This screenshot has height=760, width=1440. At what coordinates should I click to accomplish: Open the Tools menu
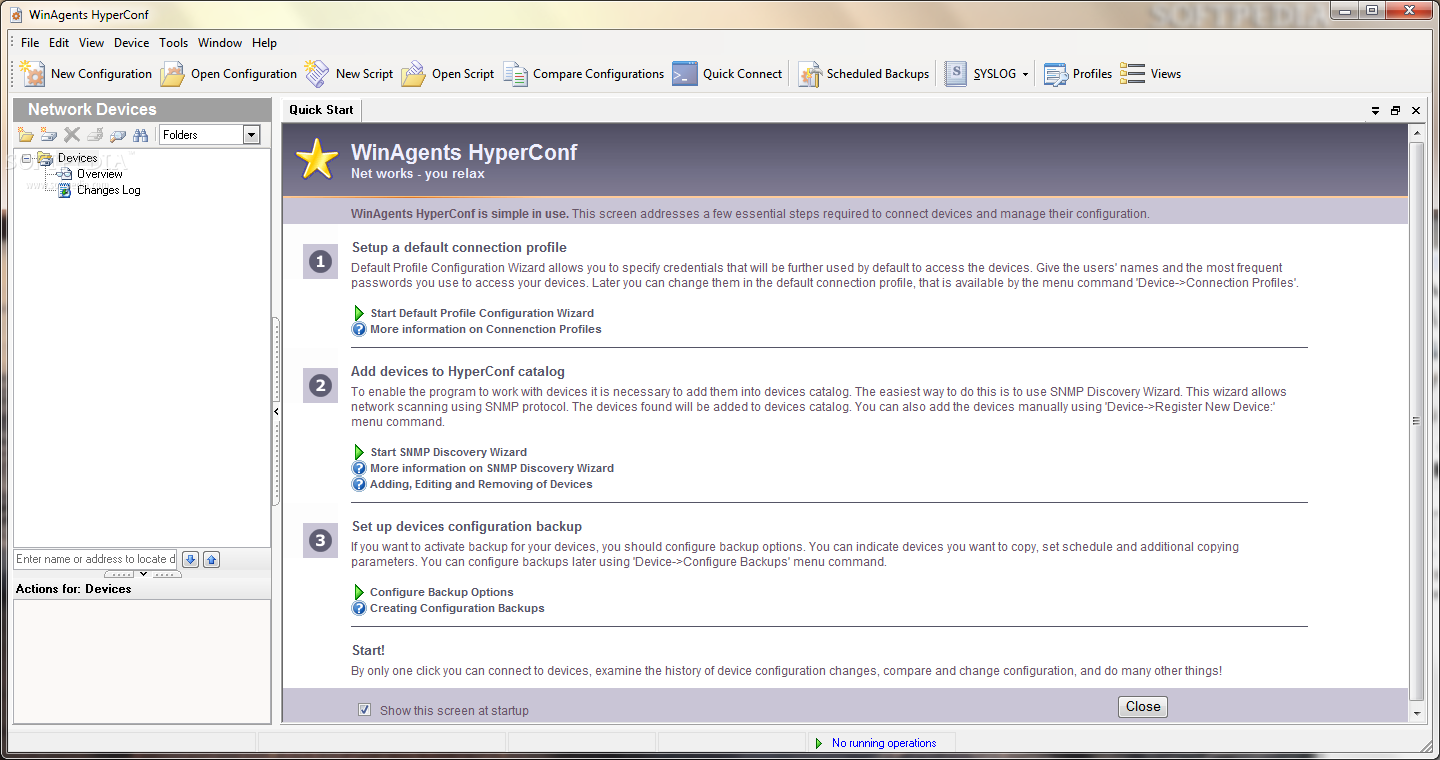174,43
